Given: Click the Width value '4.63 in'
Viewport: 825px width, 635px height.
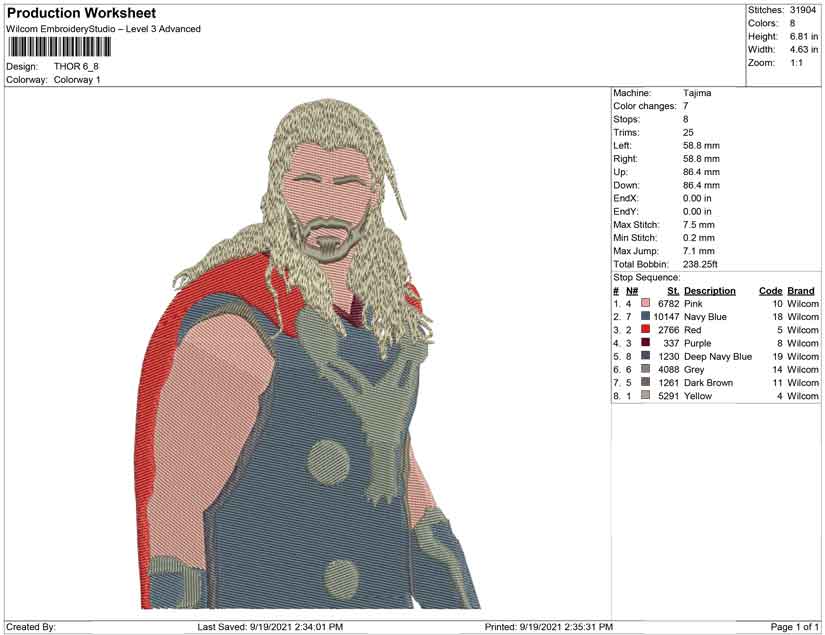Looking at the screenshot, I should point(804,49).
